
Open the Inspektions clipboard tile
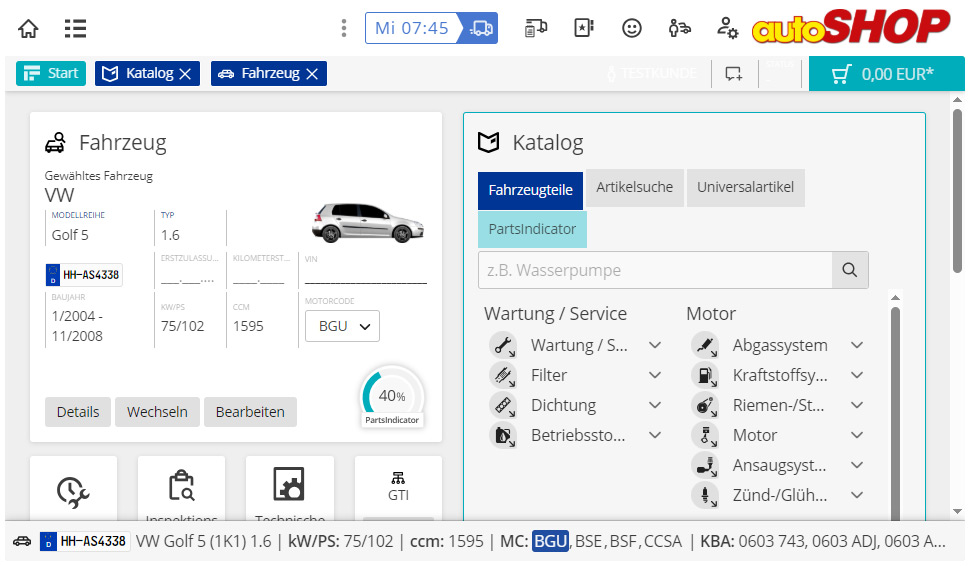pyautogui.click(x=181, y=489)
